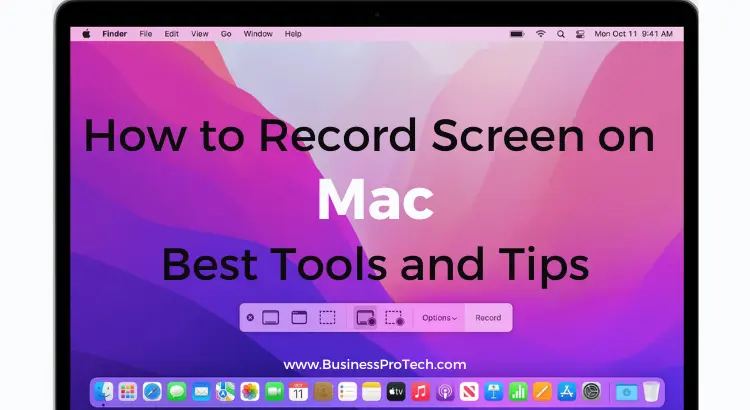The height and width of the screenshot is (410, 750).
Task: Open the Options dropdown in screenshot toolbar
Action: coord(439,318)
